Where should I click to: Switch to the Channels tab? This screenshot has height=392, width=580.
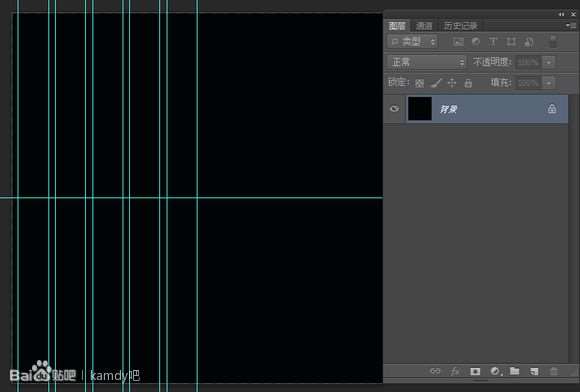pos(424,26)
